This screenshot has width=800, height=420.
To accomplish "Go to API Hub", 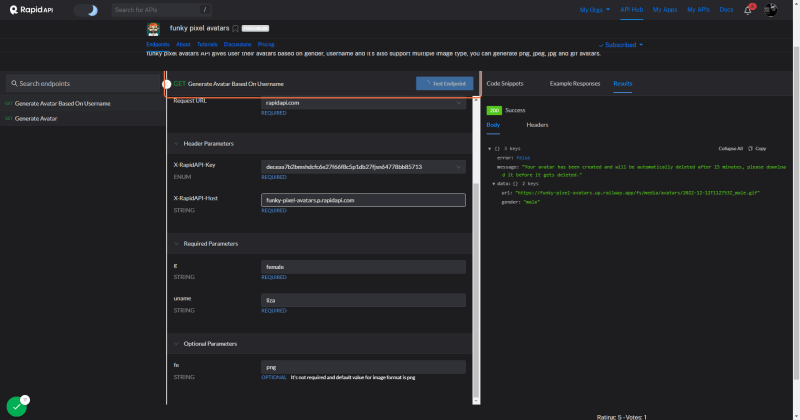I will (631, 10).
